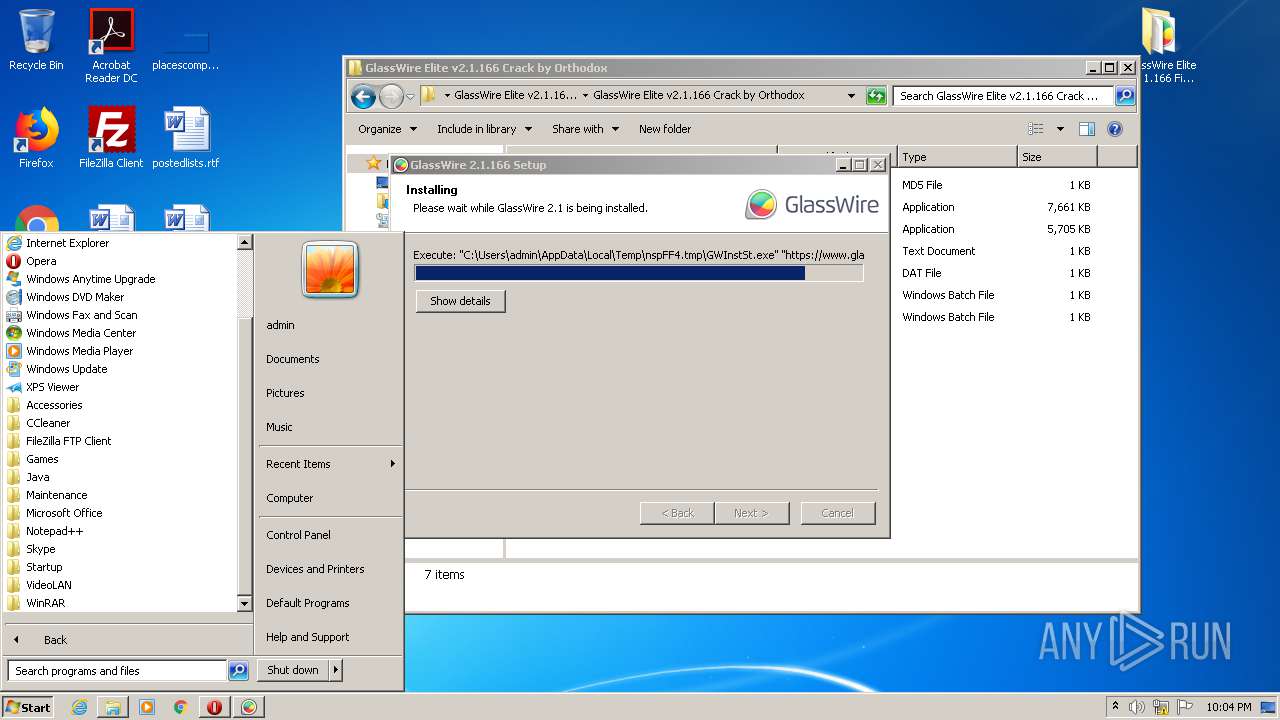This screenshot has width=1280, height=720.
Task: Expand the Notepad++ folder
Action: click(x=54, y=531)
